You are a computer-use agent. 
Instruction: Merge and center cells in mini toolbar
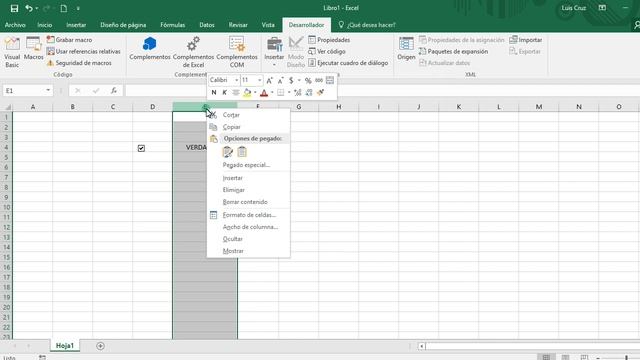pos(330,80)
